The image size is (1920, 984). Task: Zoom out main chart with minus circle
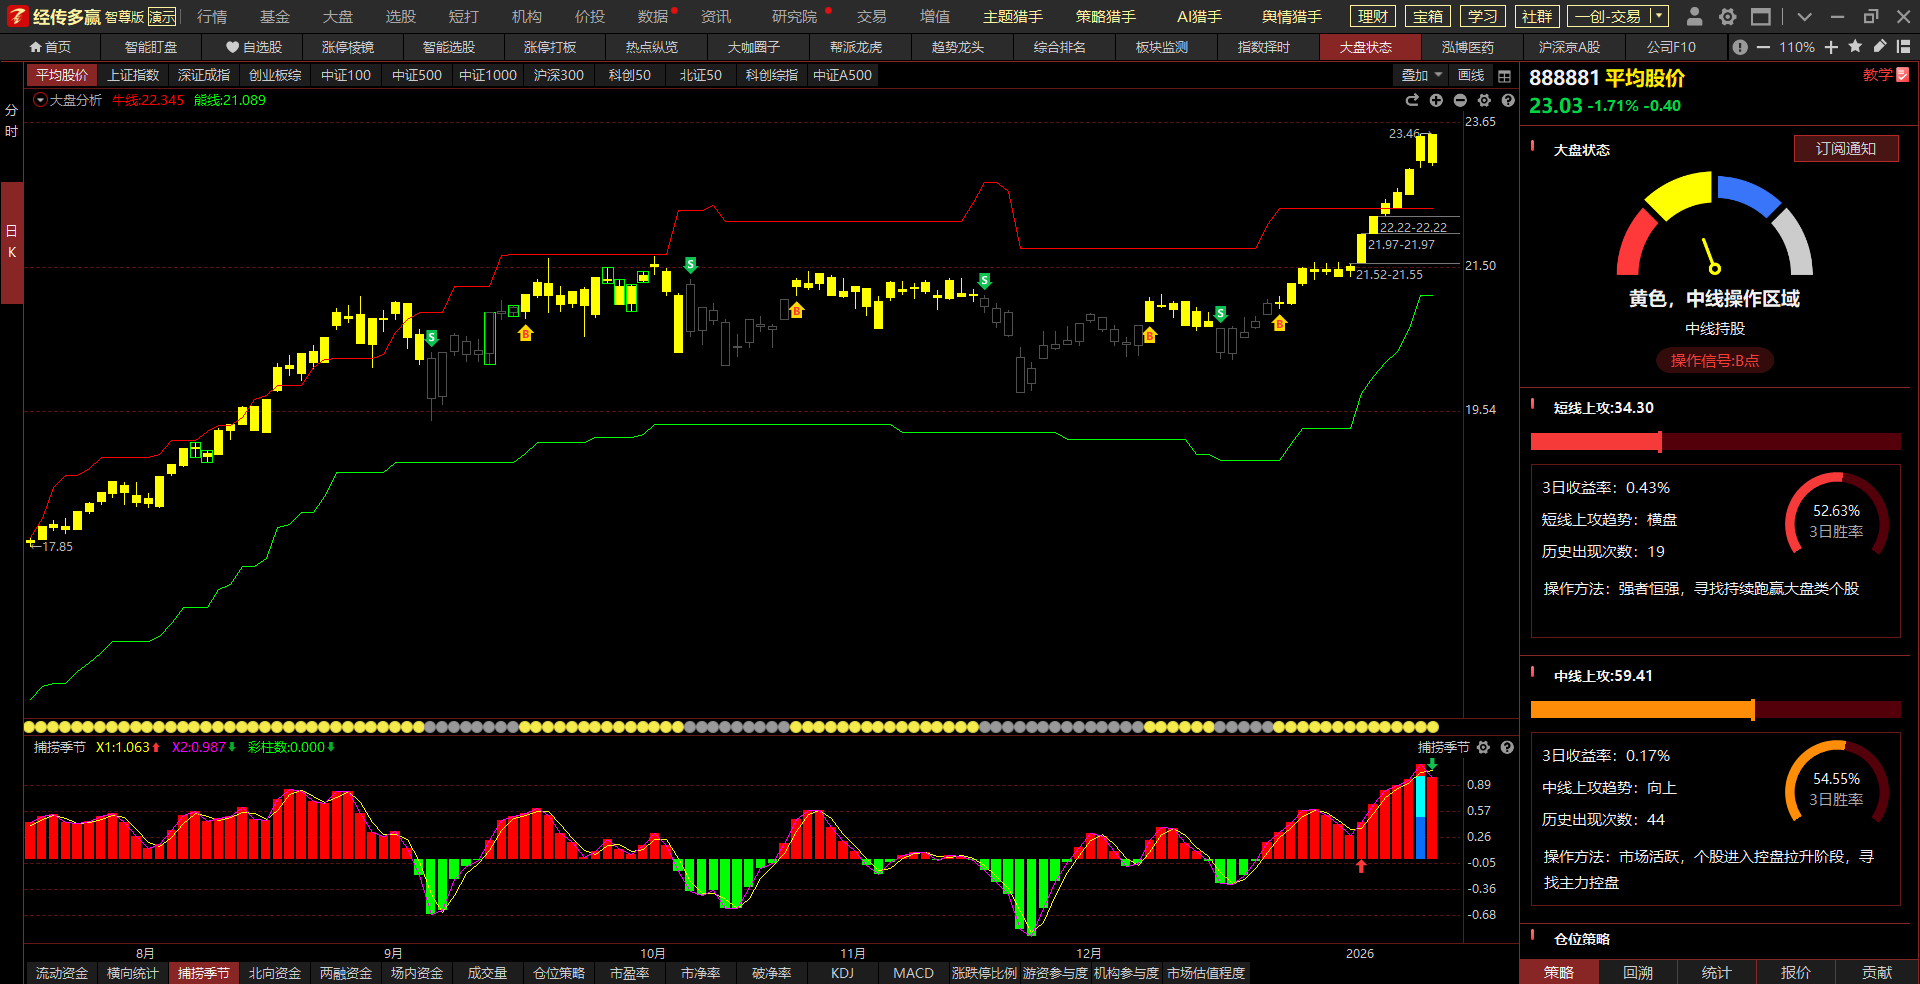1460,100
